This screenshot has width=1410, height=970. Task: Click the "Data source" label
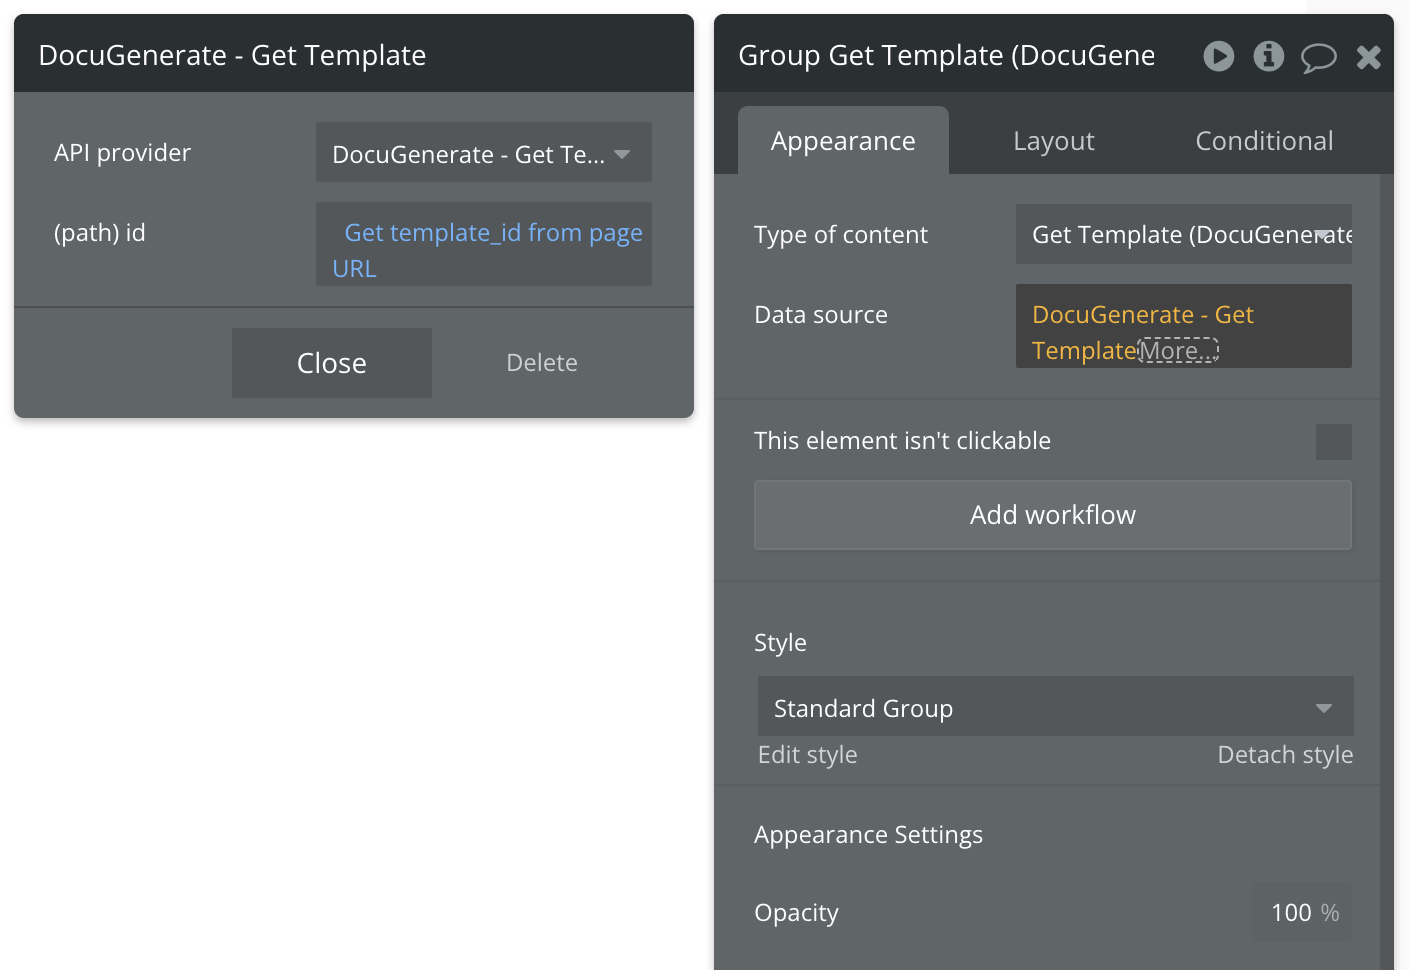tap(821, 315)
